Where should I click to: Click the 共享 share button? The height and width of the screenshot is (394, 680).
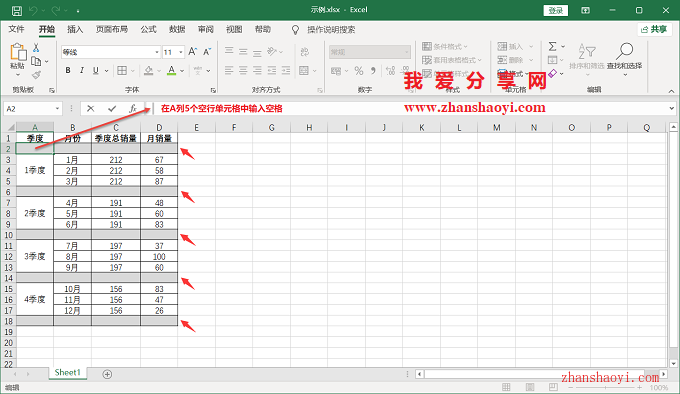[654, 29]
